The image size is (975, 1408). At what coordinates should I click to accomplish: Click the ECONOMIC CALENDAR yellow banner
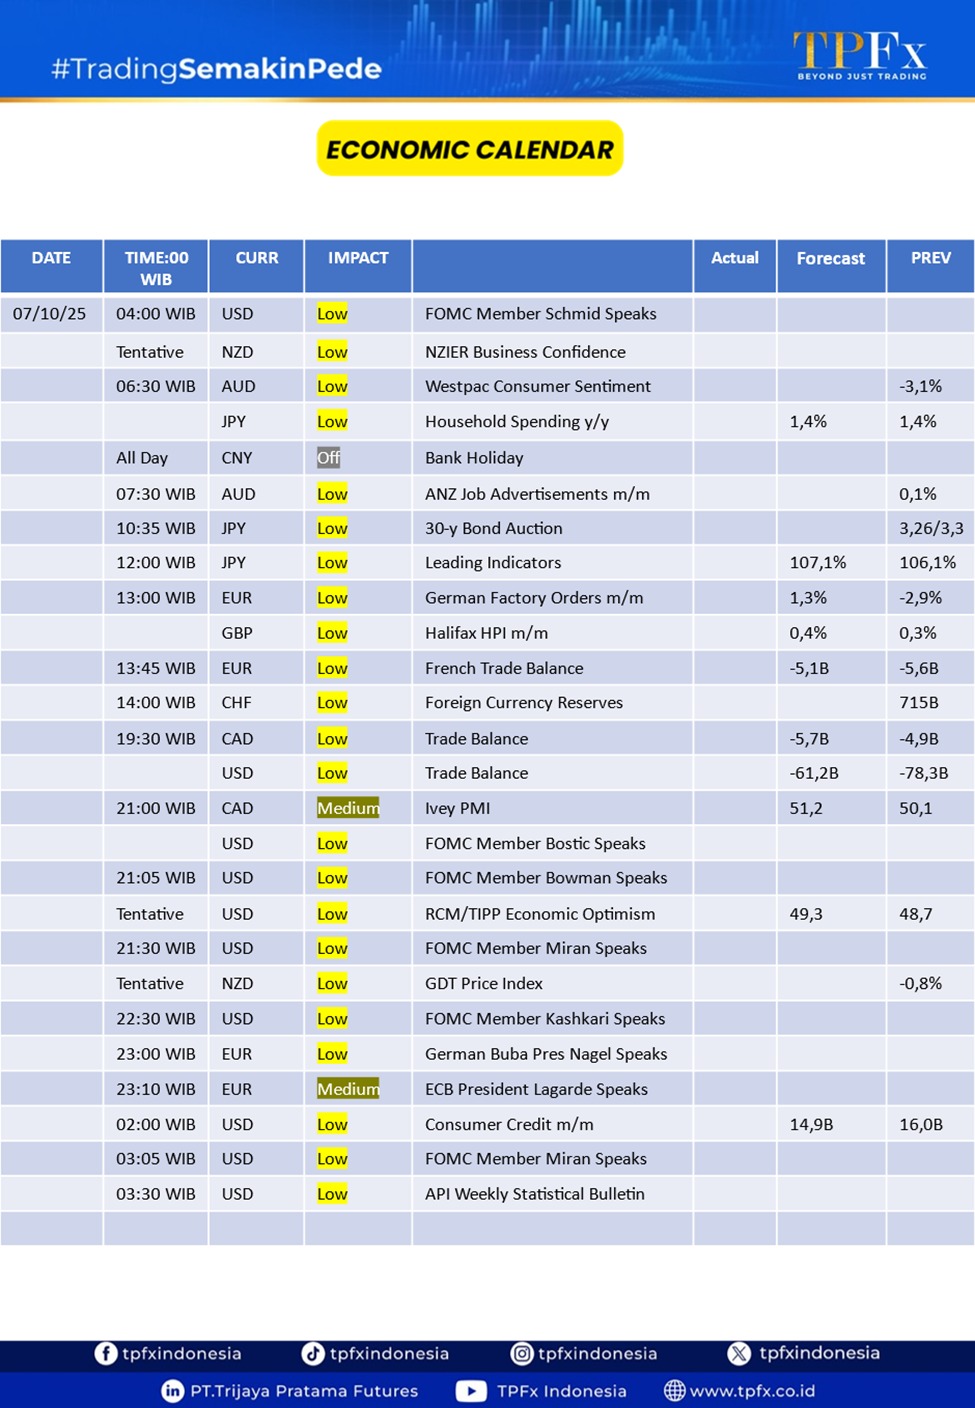tap(470, 149)
